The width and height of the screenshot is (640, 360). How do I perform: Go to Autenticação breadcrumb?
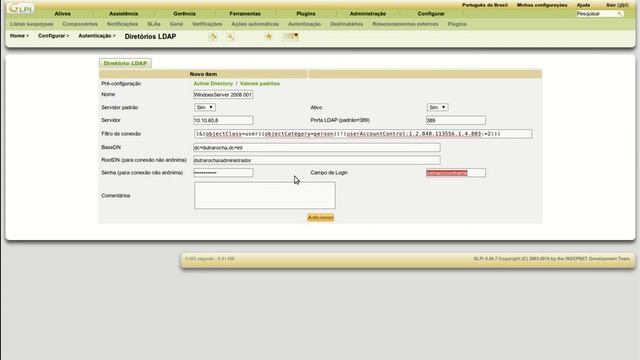[x=95, y=36]
